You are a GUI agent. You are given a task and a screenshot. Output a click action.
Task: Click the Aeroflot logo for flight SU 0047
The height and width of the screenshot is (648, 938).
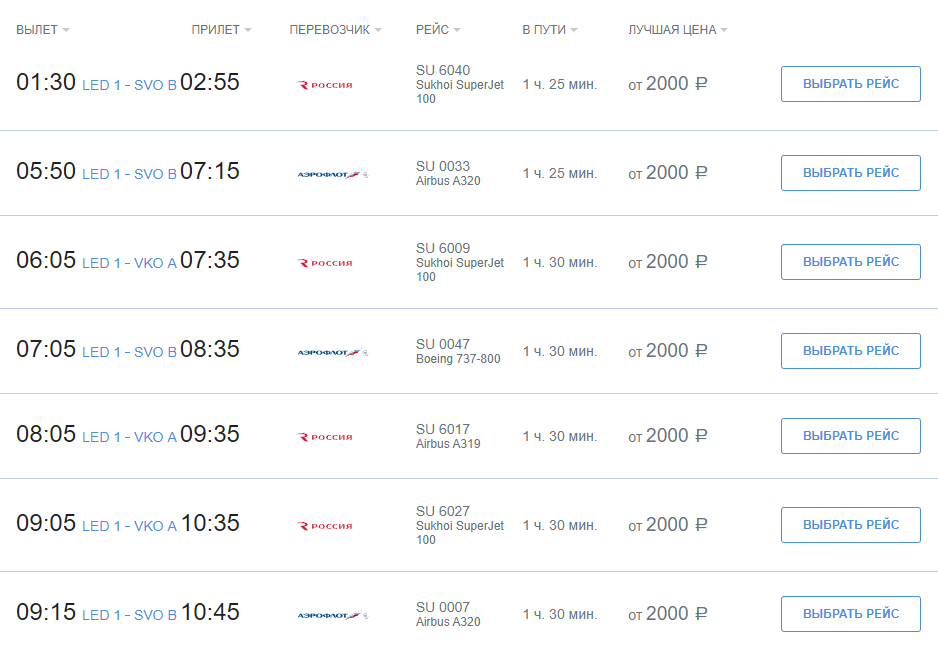click(x=333, y=352)
